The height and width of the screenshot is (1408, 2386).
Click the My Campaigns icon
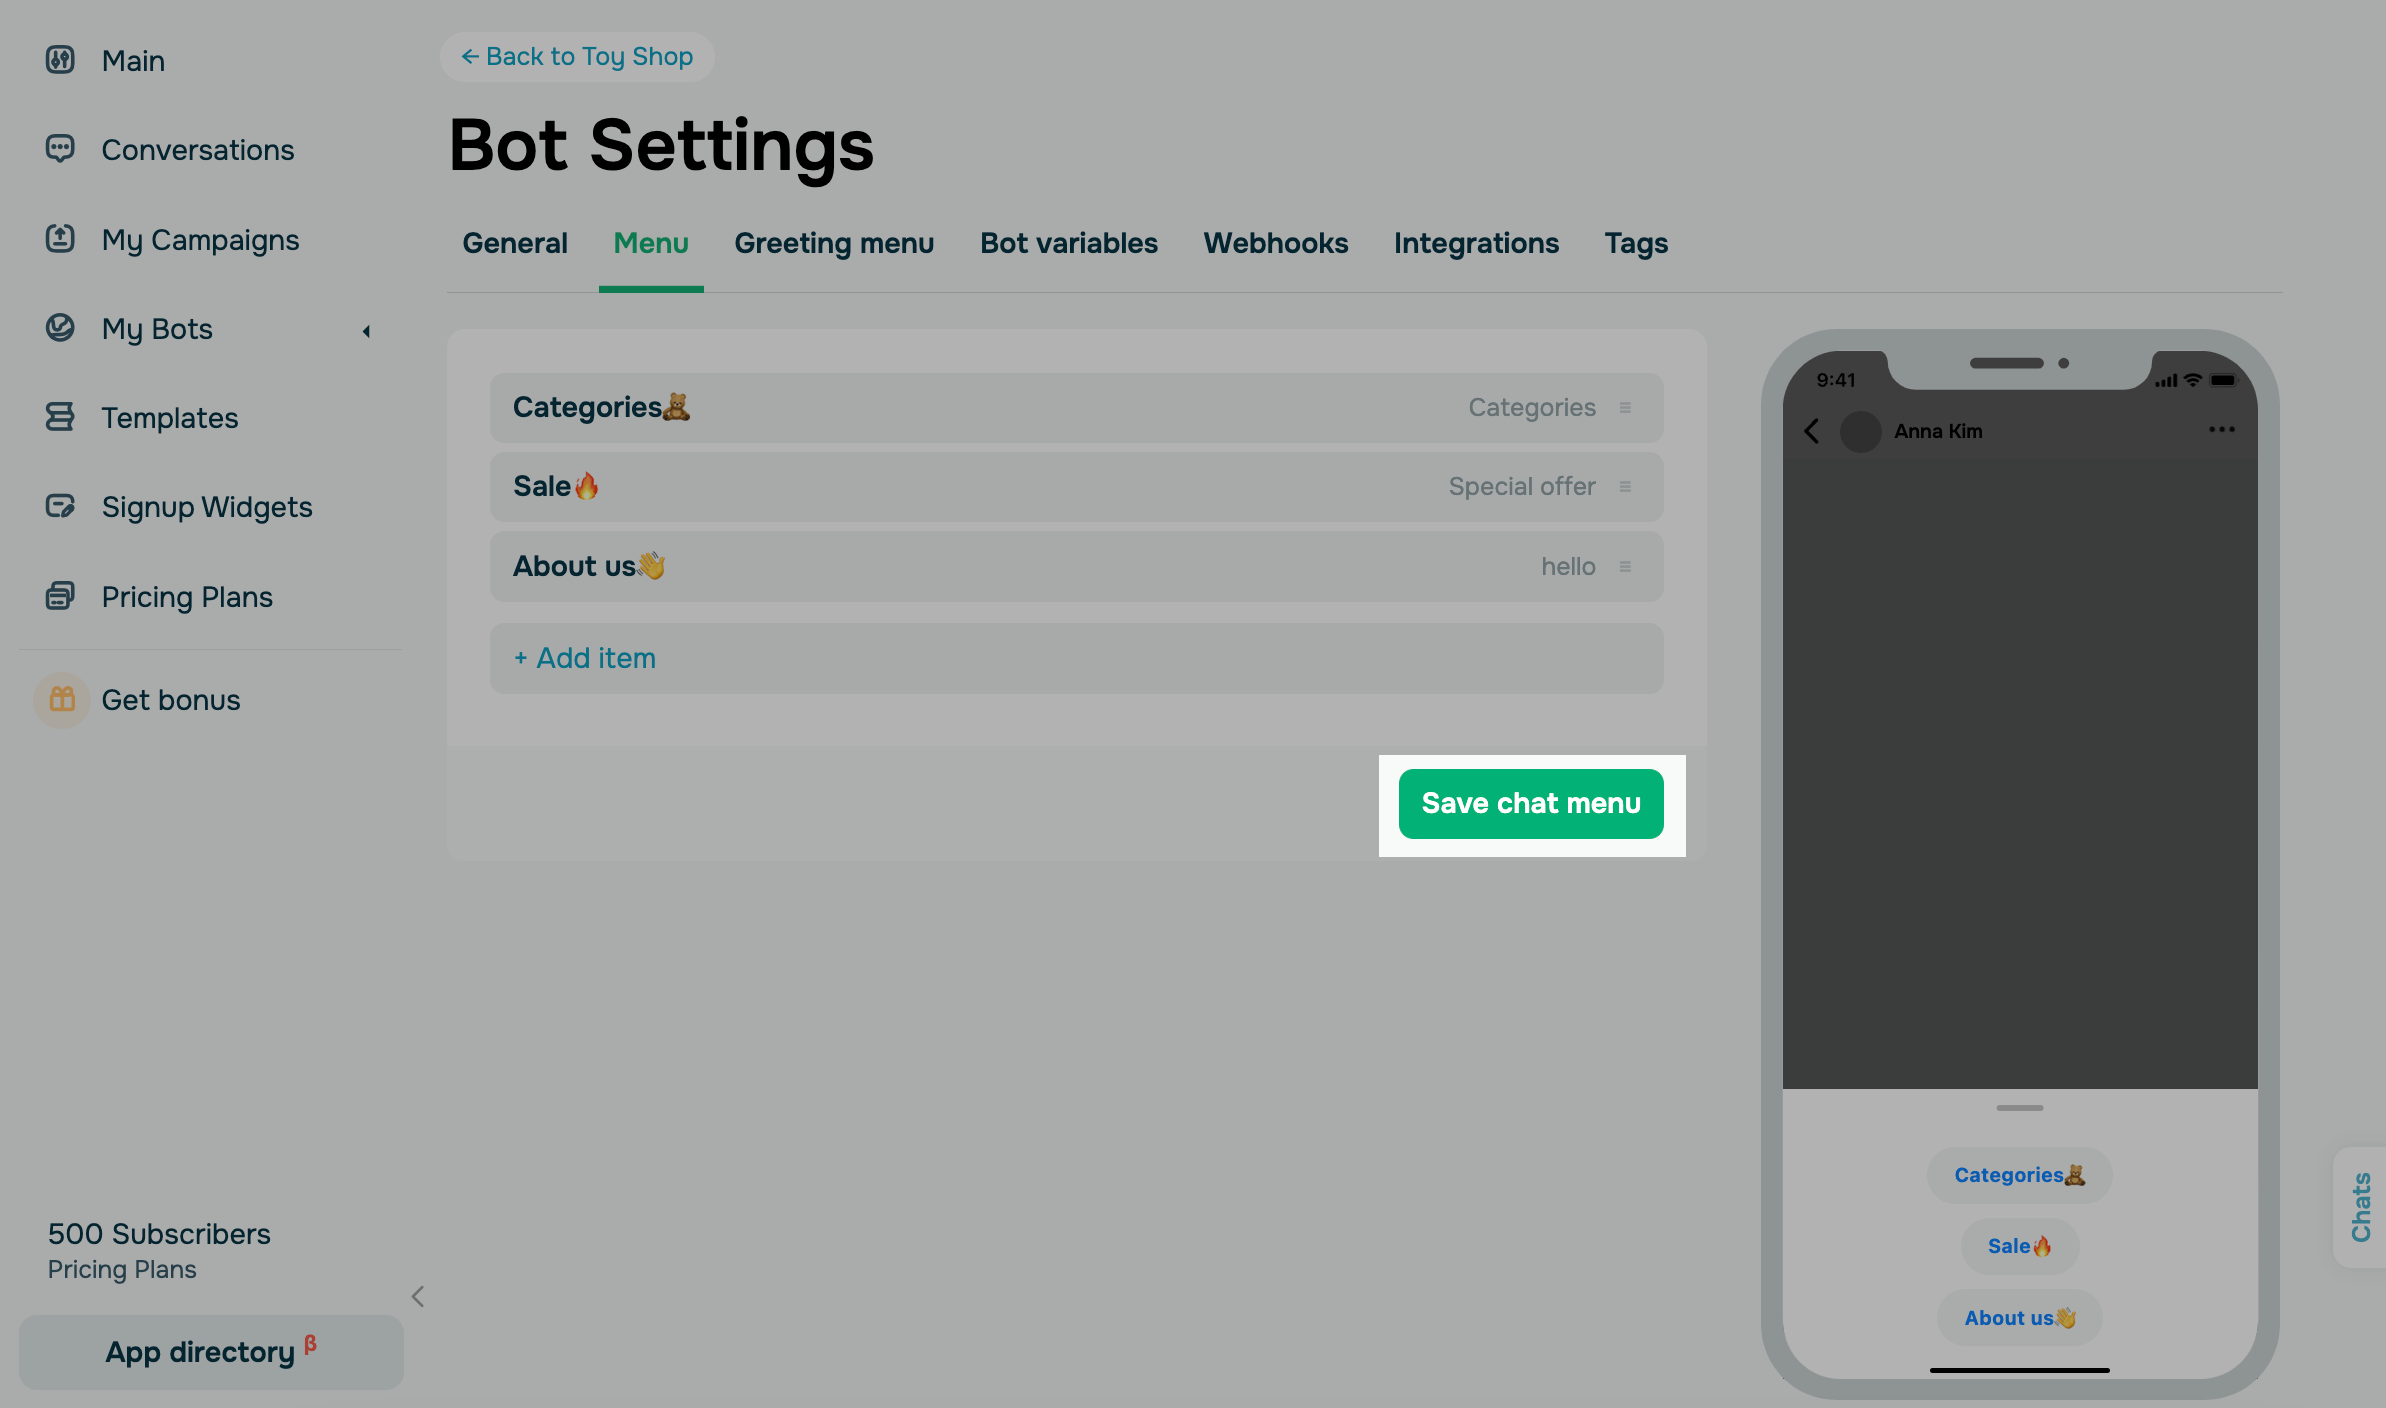(x=60, y=239)
